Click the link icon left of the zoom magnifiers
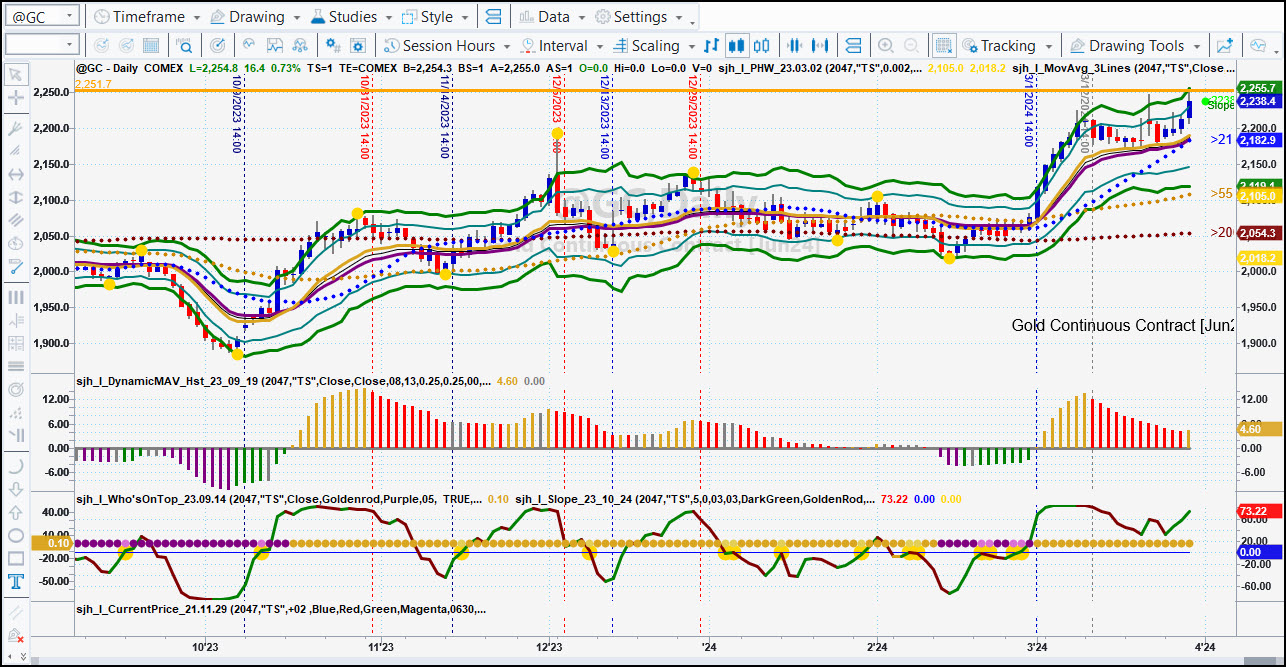The width and height of the screenshot is (1286, 667). [853, 45]
